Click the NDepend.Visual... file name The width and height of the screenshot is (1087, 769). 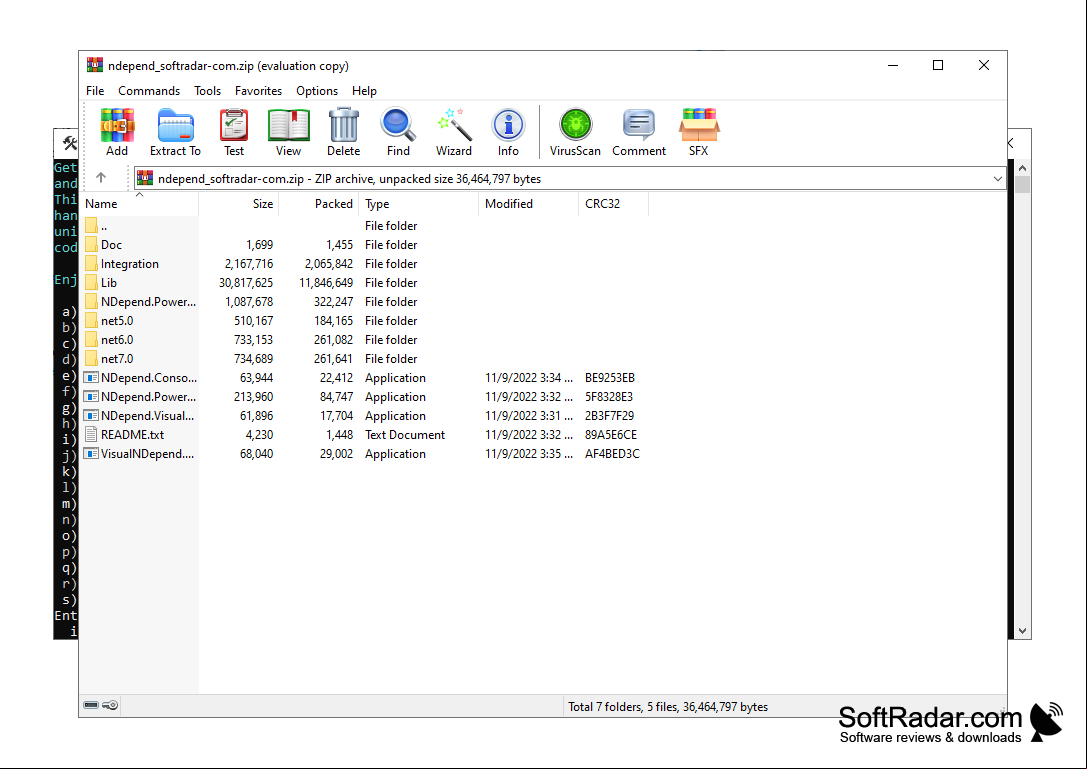pyautogui.click(x=148, y=416)
